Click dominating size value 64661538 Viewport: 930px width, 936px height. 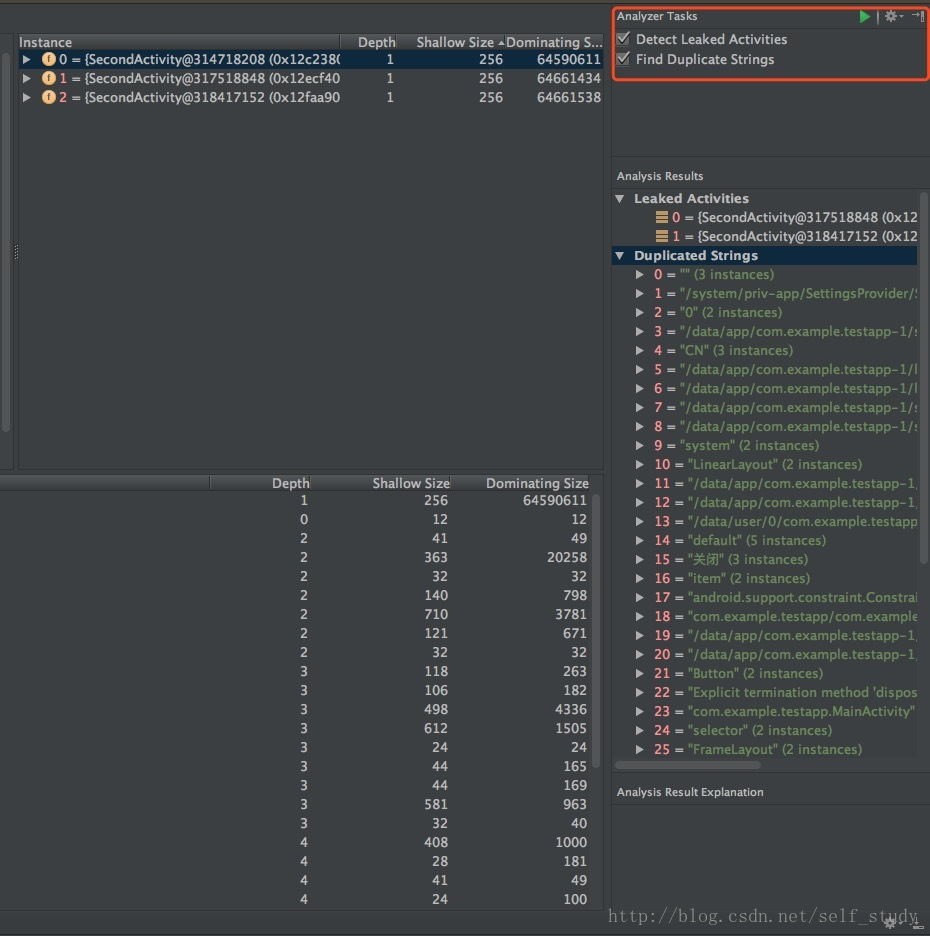(x=569, y=97)
